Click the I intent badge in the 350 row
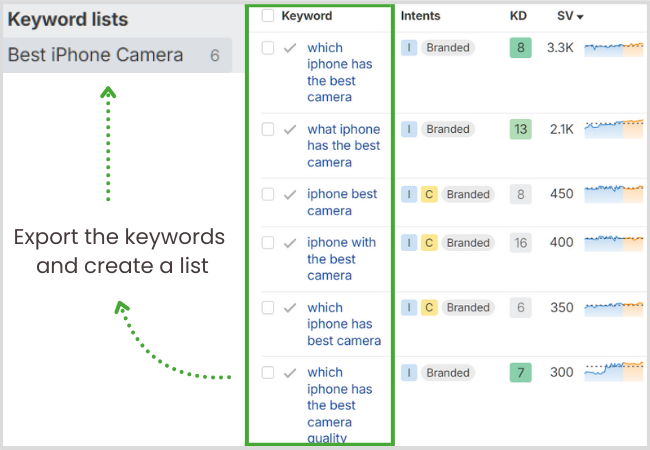This screenshot has height=450, width=650. pos(409,307)
